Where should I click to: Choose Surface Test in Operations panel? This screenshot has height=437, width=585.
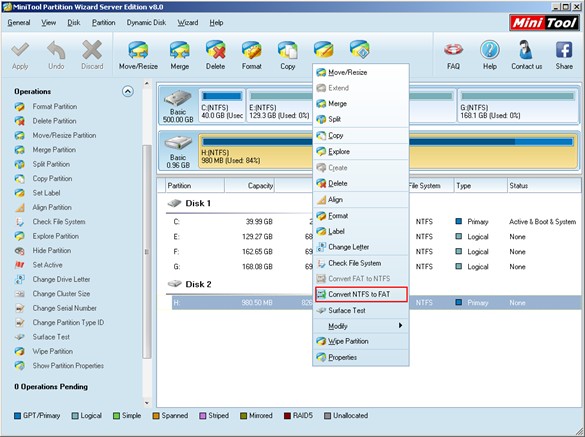tap(51, 337)
